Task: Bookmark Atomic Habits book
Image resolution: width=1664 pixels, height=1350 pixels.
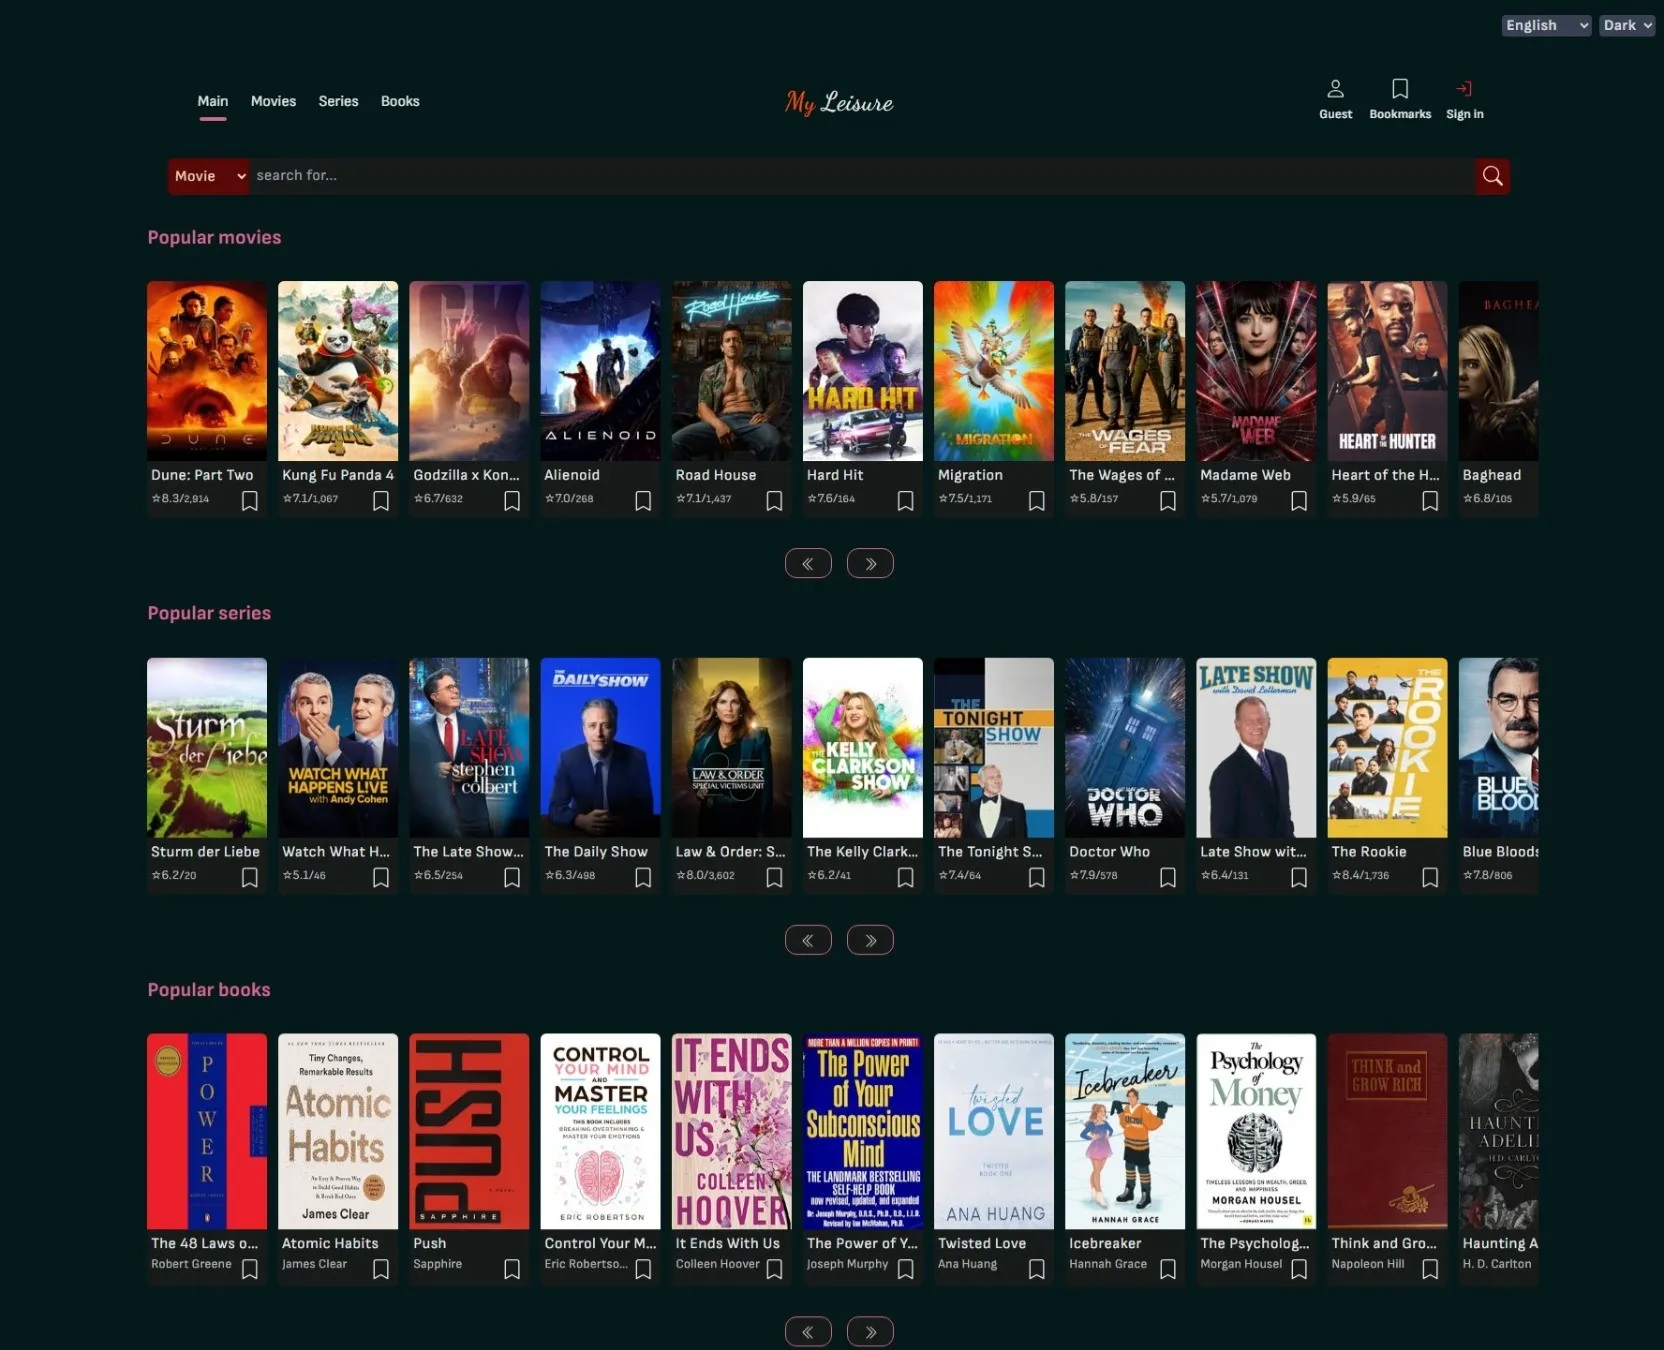Action: [381, 1269]
